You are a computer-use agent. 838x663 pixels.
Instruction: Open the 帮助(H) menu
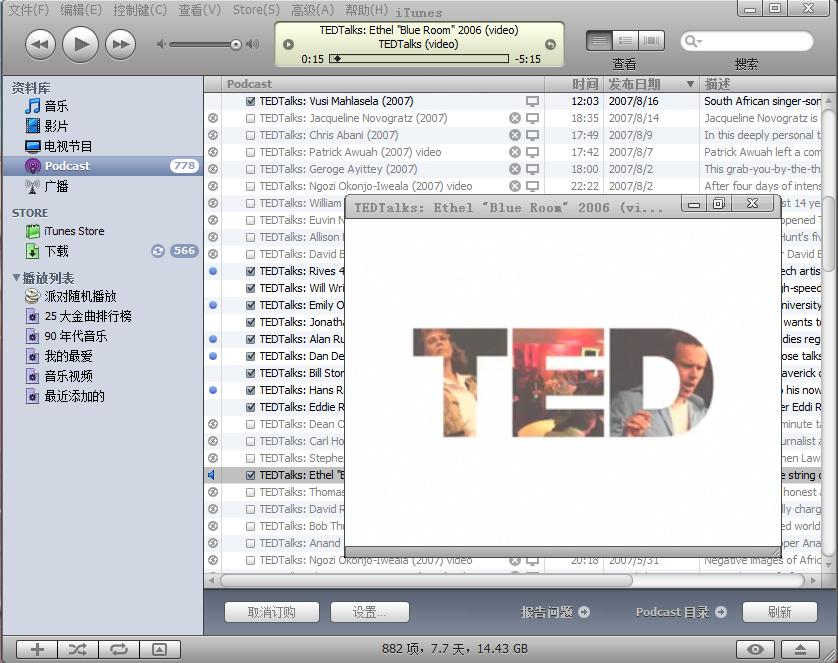(x=366, y=10)
